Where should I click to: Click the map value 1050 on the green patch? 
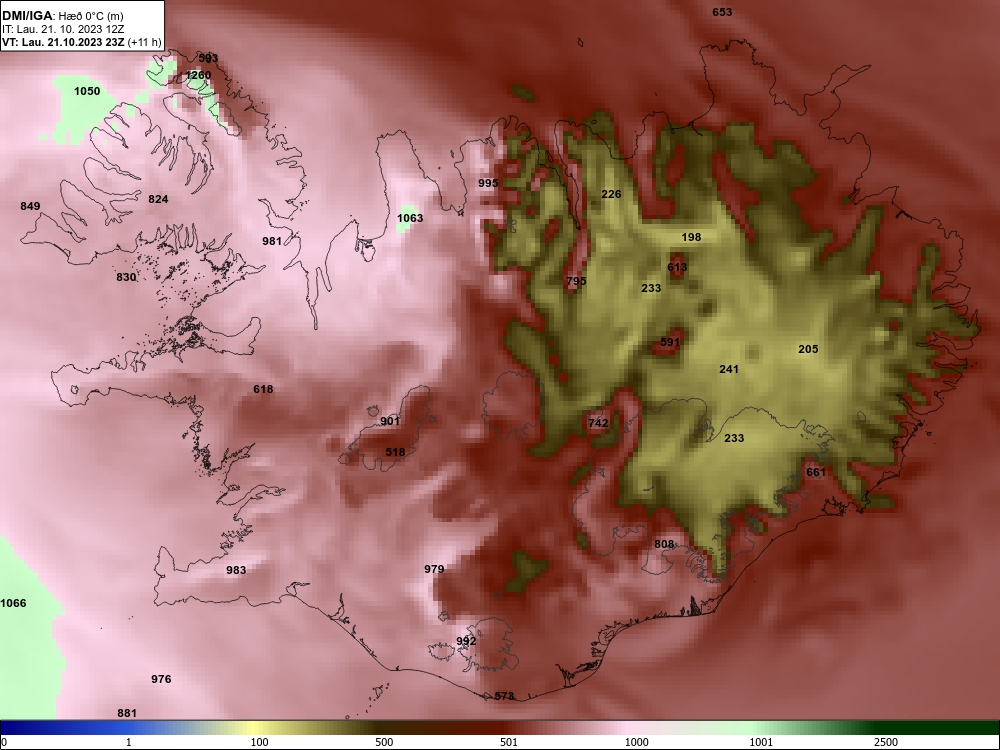[87, 91]
